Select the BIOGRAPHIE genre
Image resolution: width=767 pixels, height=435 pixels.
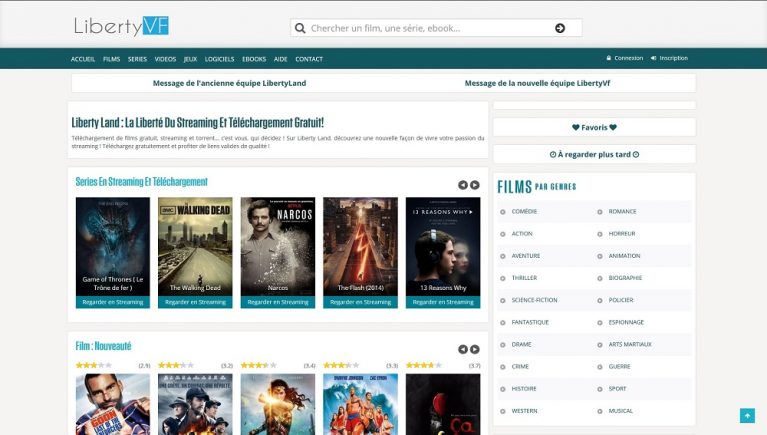click(x=625, y=278)
